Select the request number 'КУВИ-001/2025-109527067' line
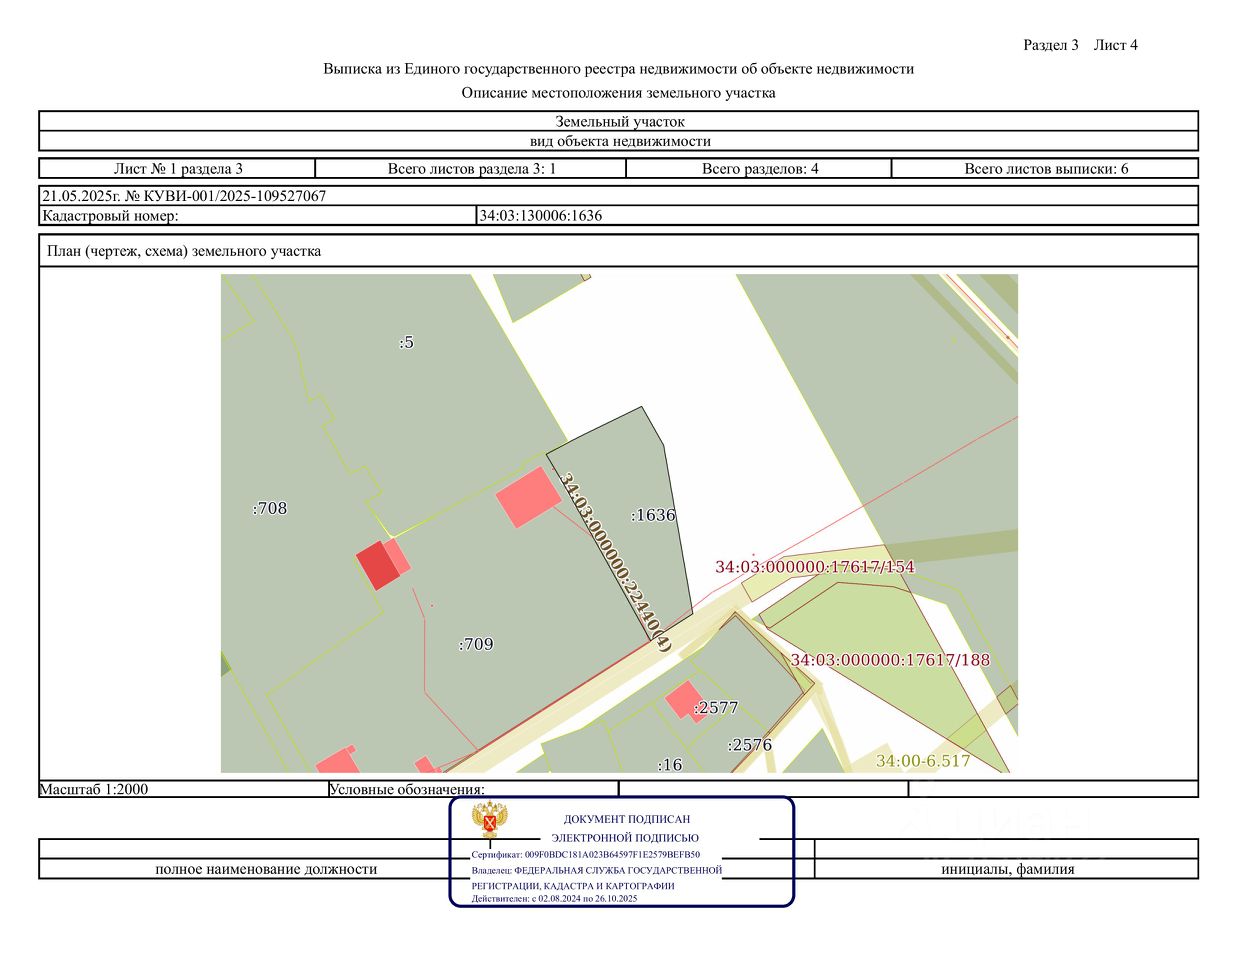 tap(184, 196)
